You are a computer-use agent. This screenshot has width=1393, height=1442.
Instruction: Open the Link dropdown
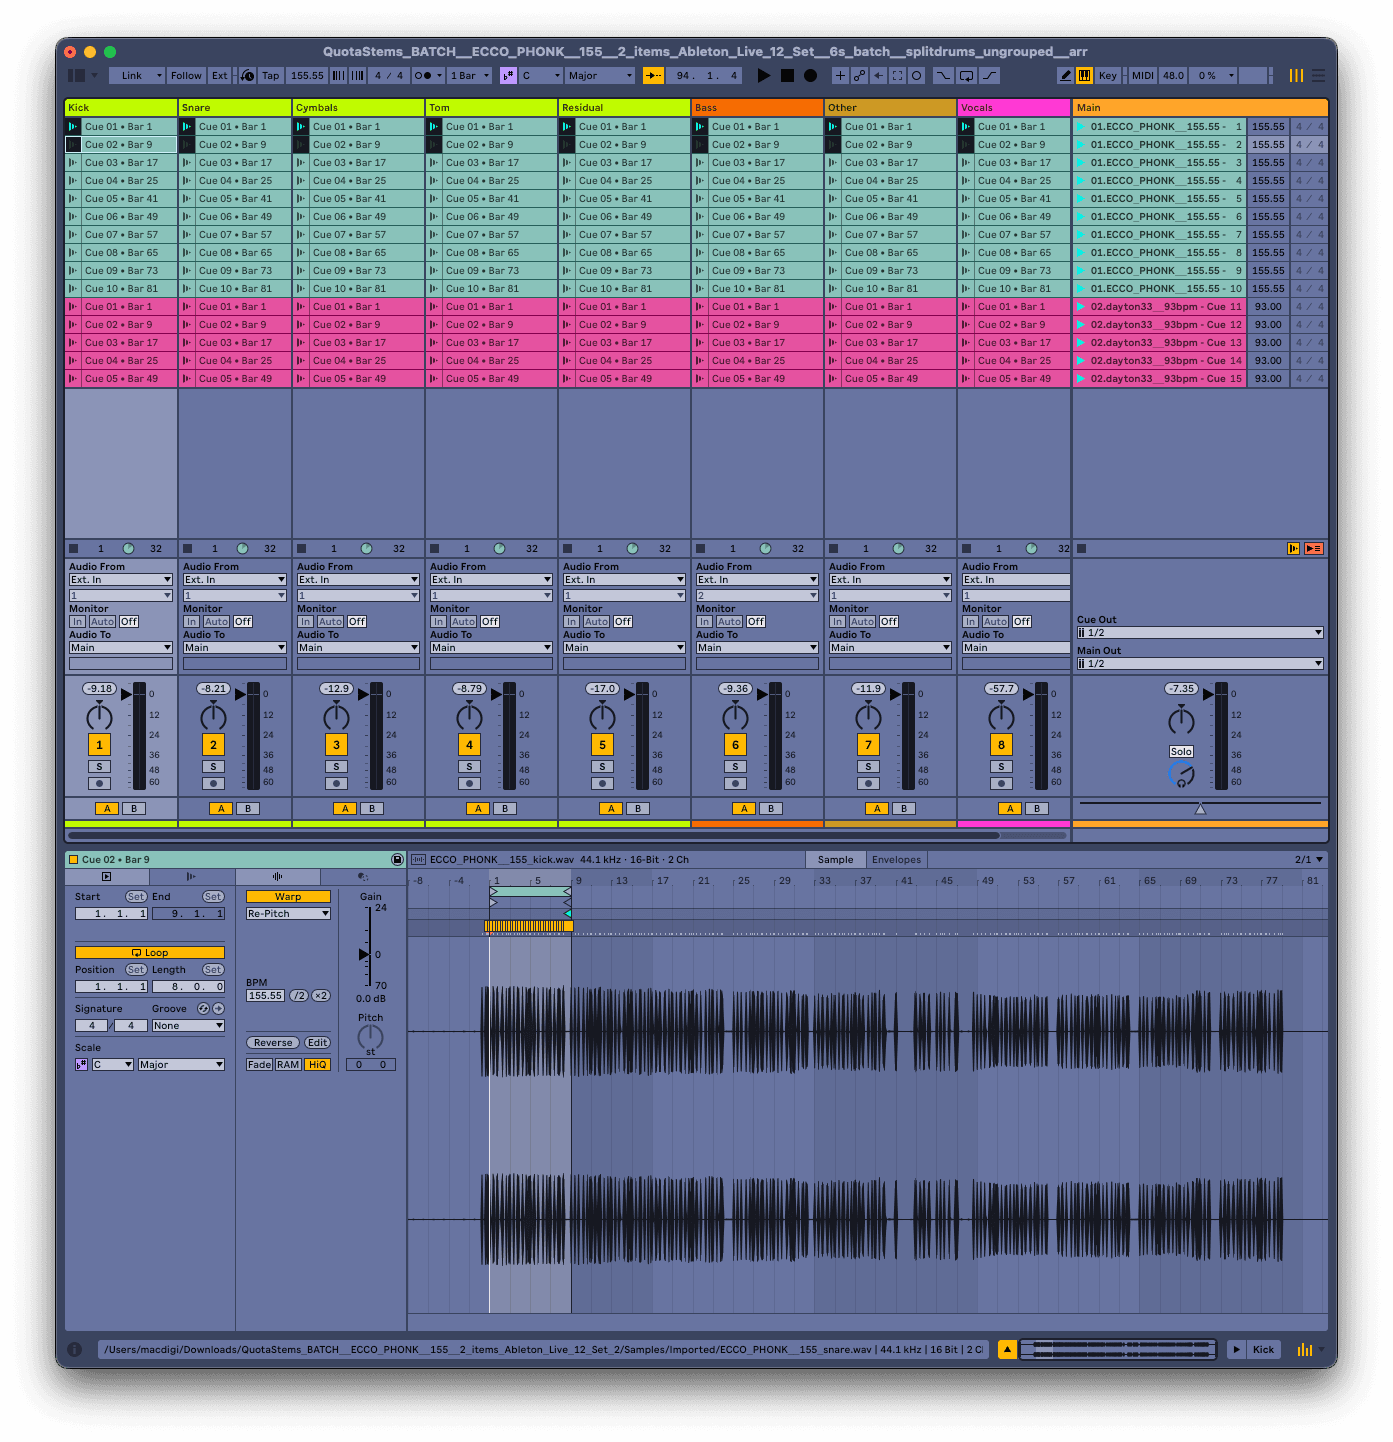140,75
